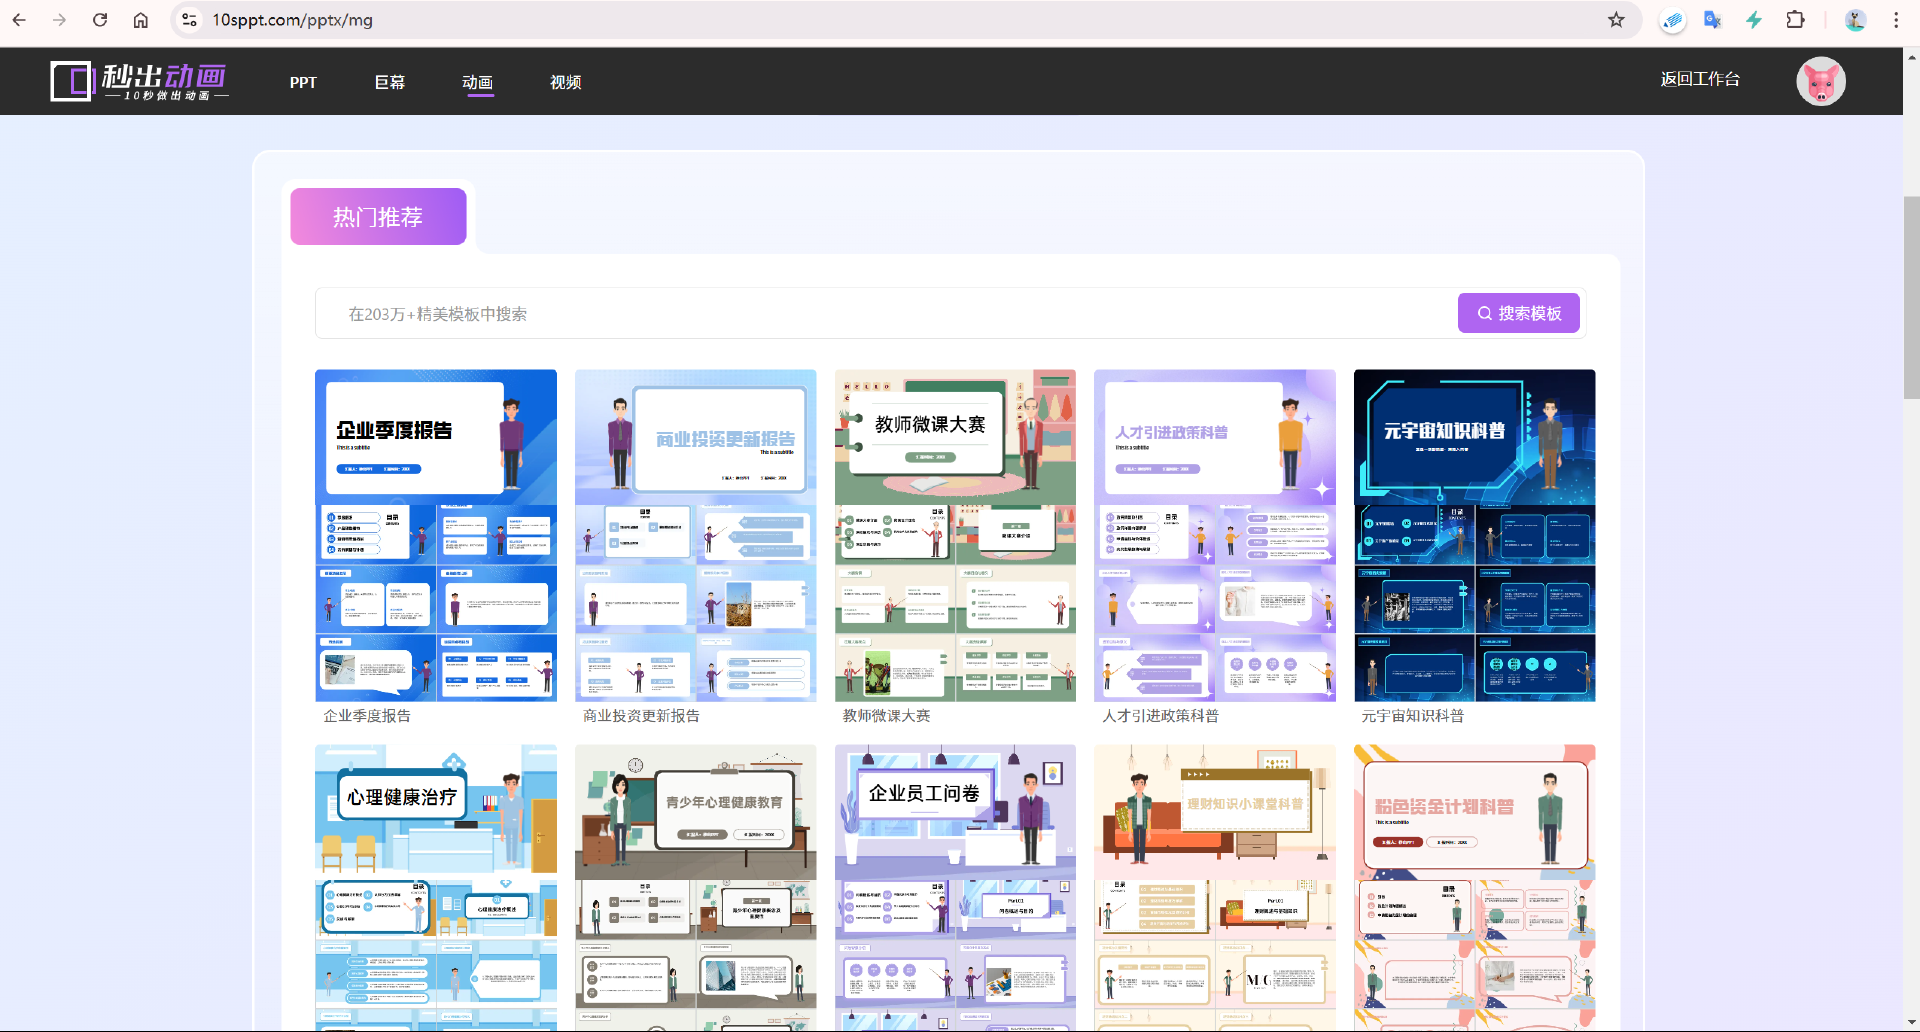
Task: Open the 企业季度报告 template thumbnail
Action: tap(436, 535)
